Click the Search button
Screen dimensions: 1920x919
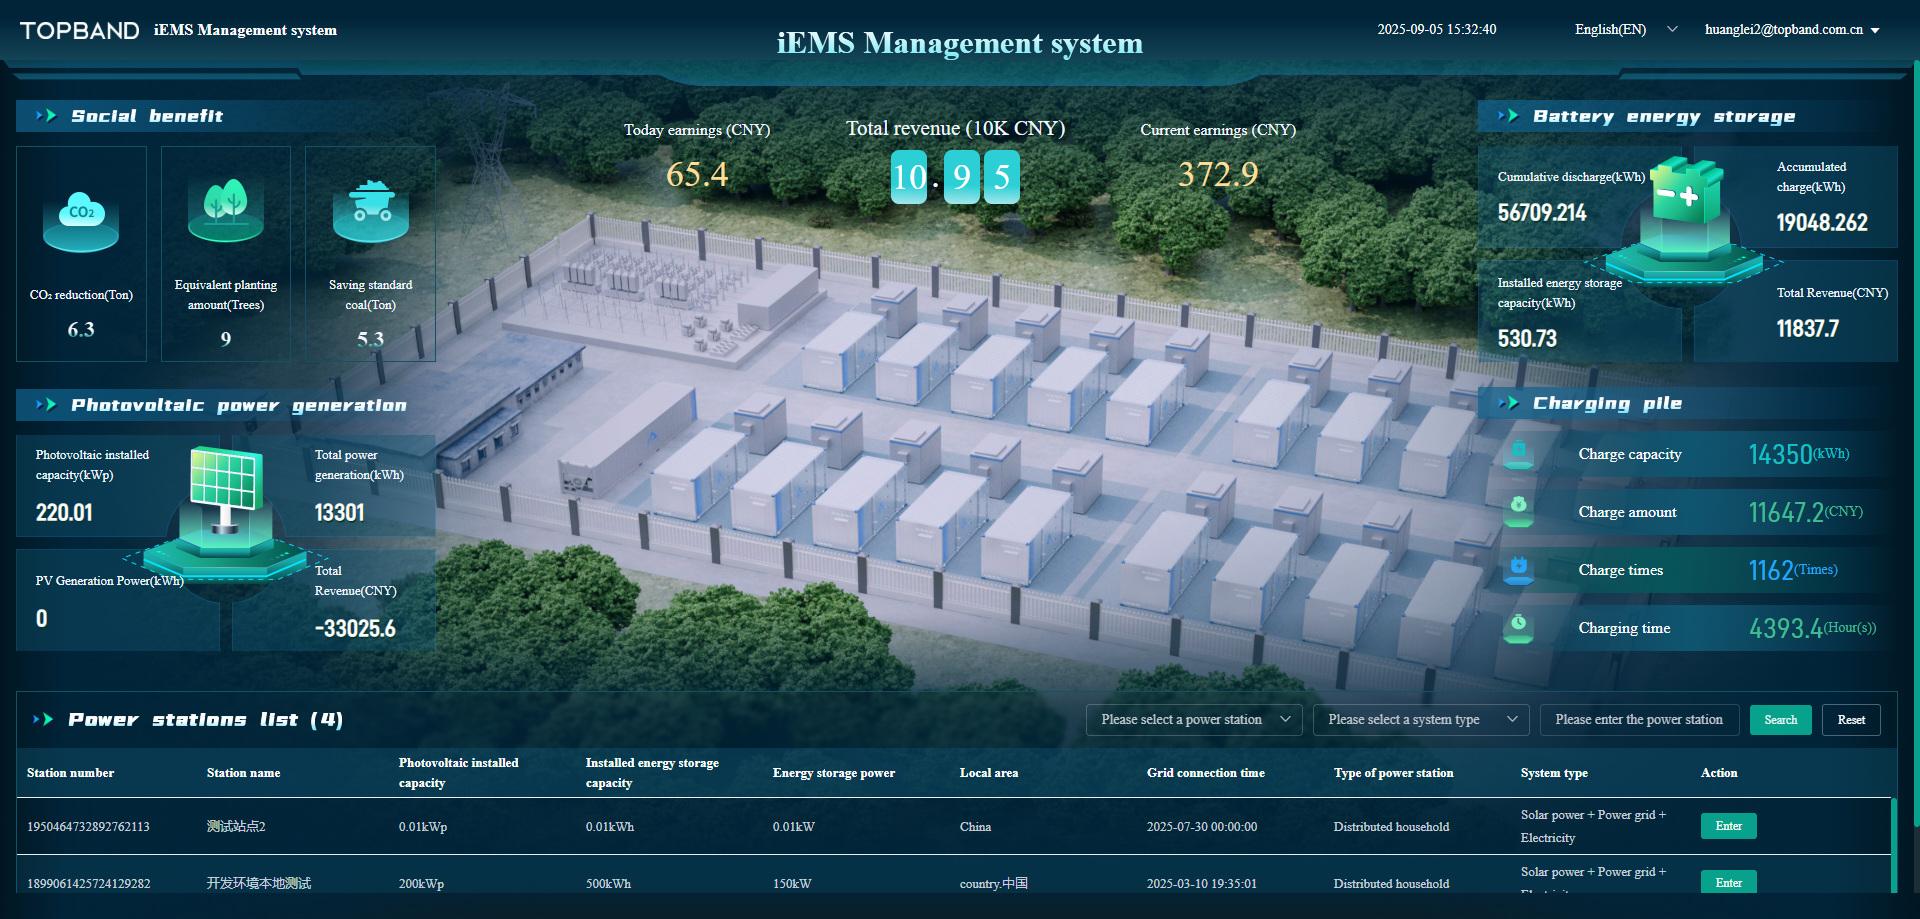pos(1780,720)
